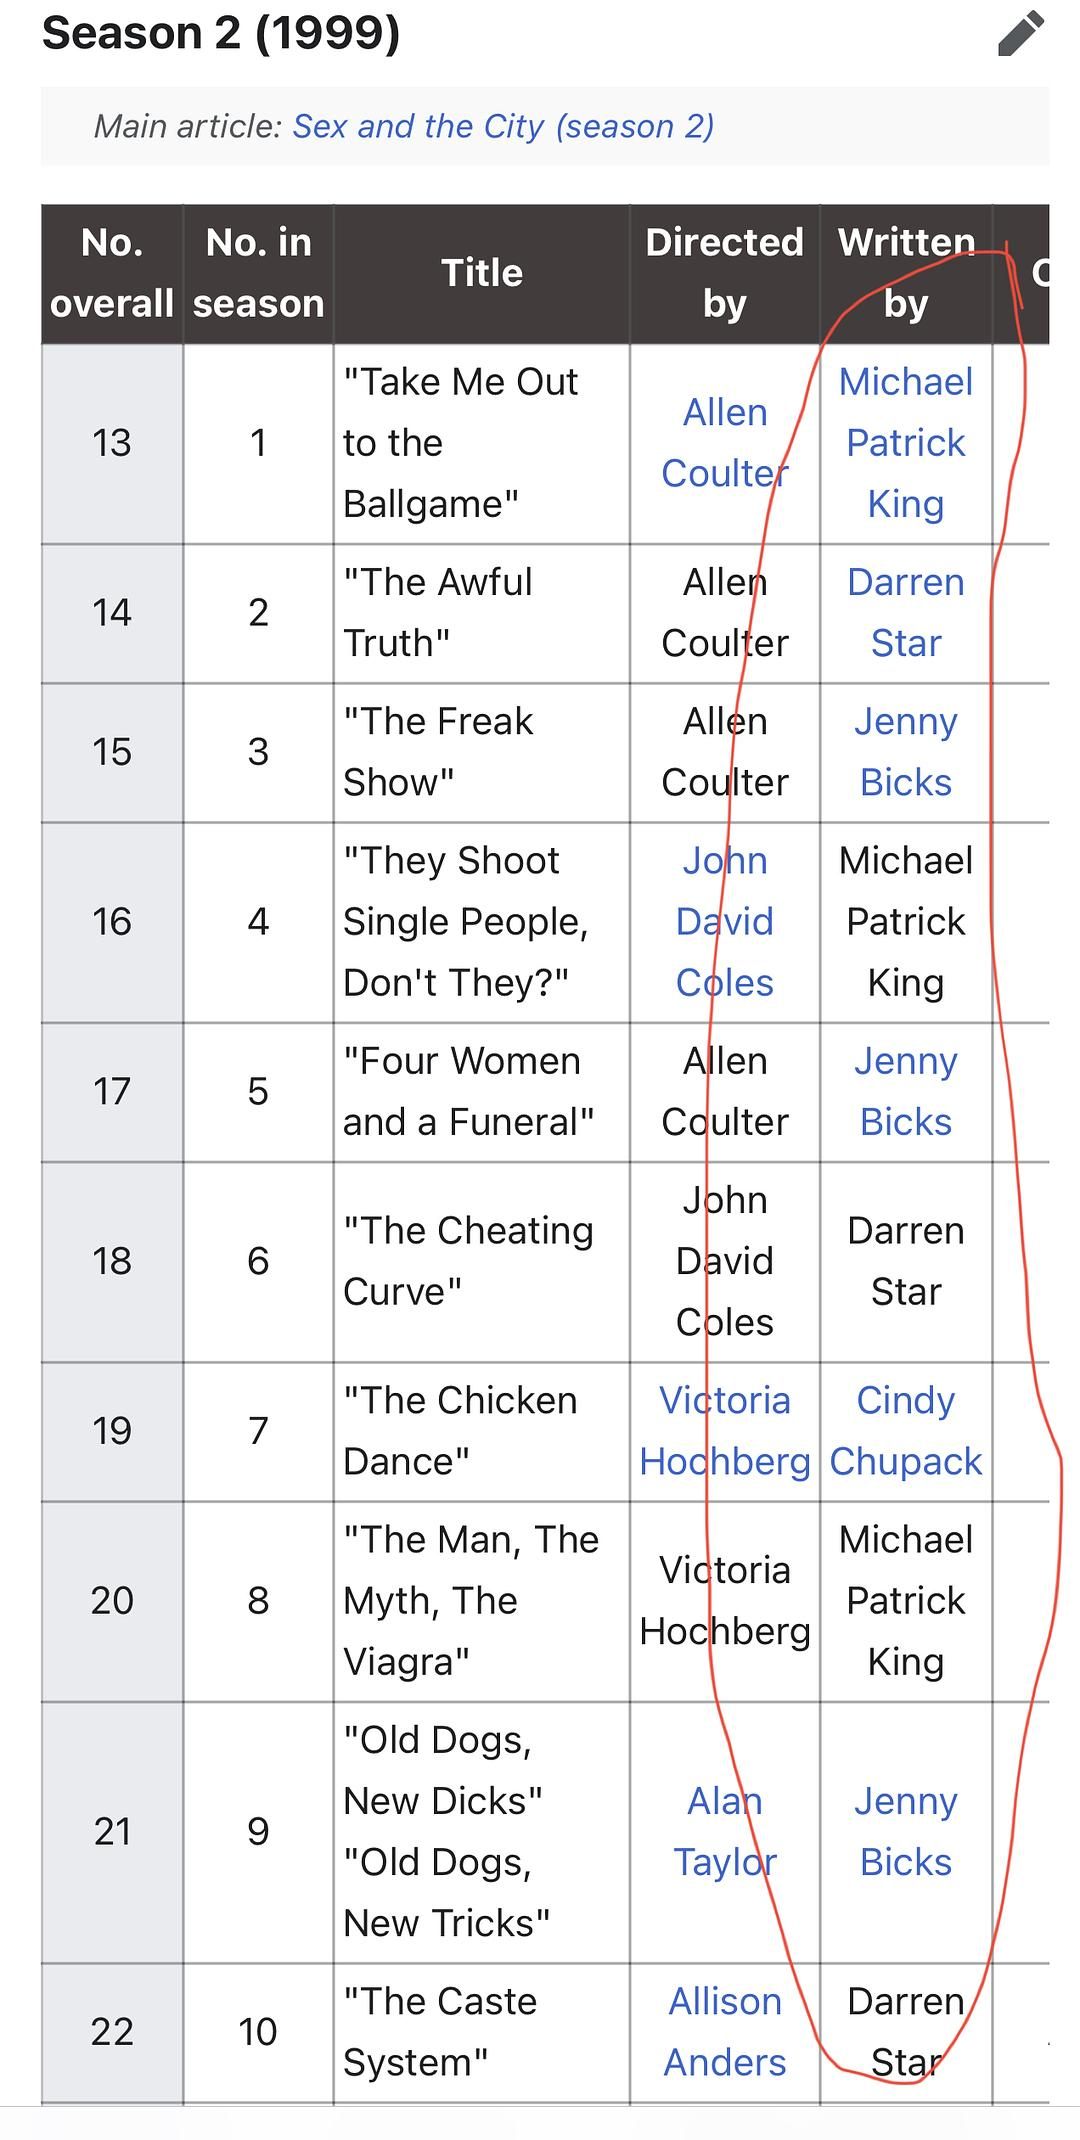Click the "No. overall" column header
1080x2140 pixels.
click(x=112, y=273)
